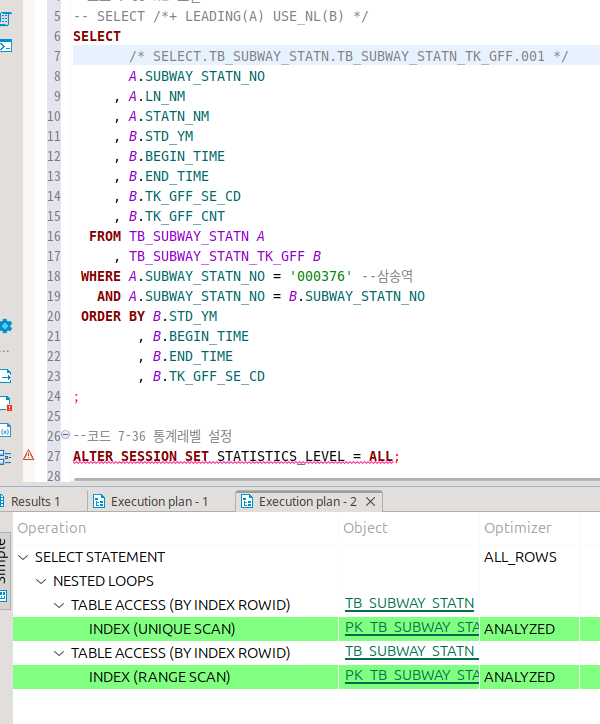Show the server output panel icon
The height and width of the screenshot is (724, 600).
point(5,377)
